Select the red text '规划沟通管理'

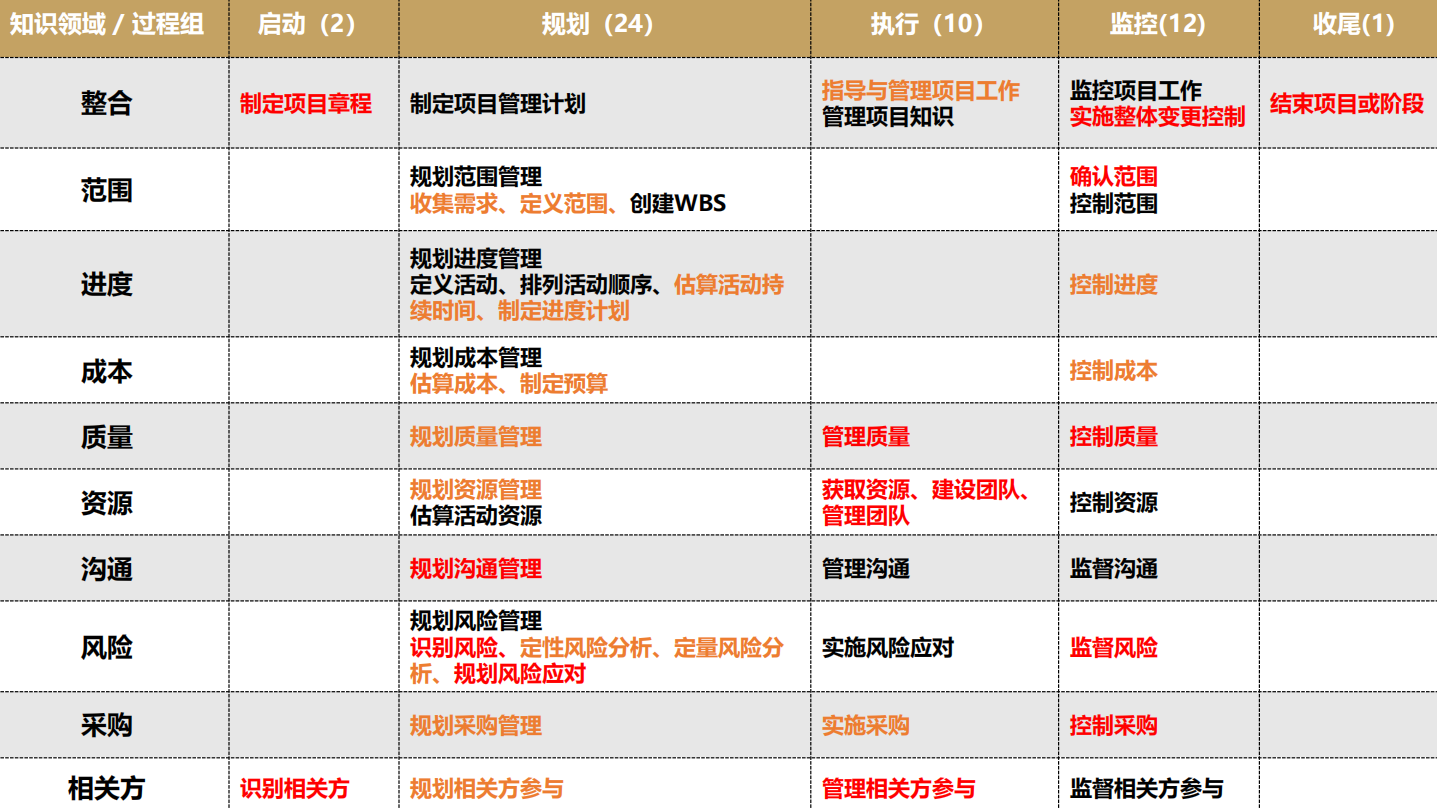[x=475, y=569]
